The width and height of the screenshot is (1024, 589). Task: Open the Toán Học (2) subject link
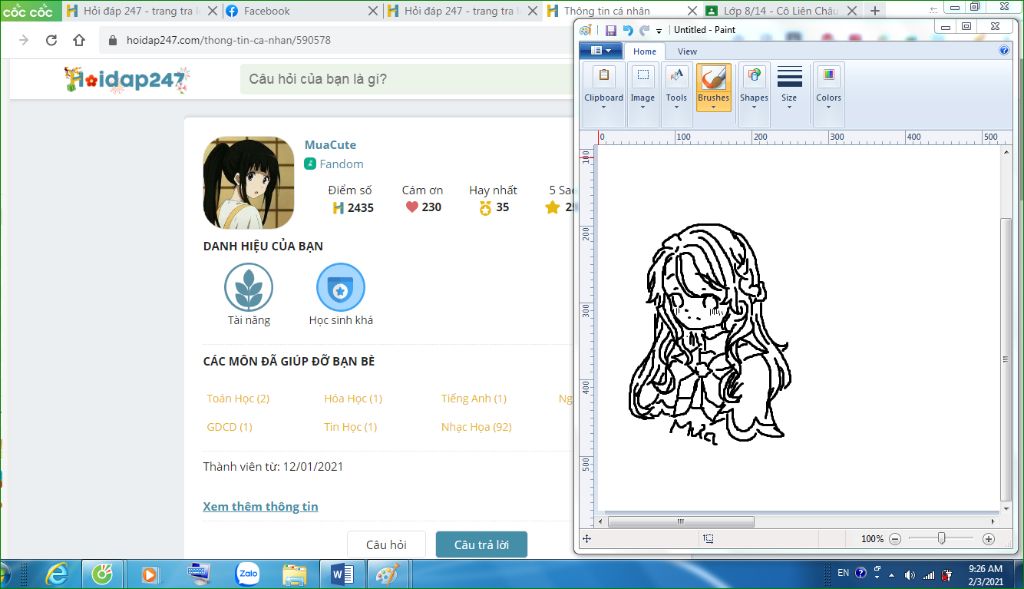[238, 398]
